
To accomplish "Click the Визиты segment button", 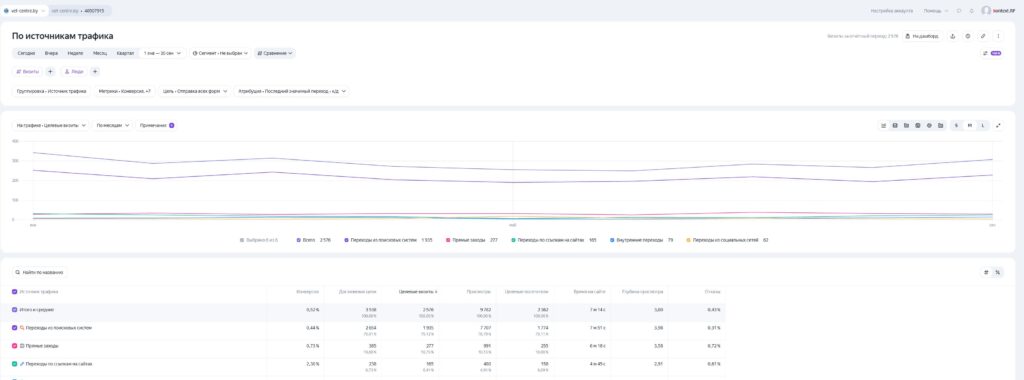I will 27,72.
